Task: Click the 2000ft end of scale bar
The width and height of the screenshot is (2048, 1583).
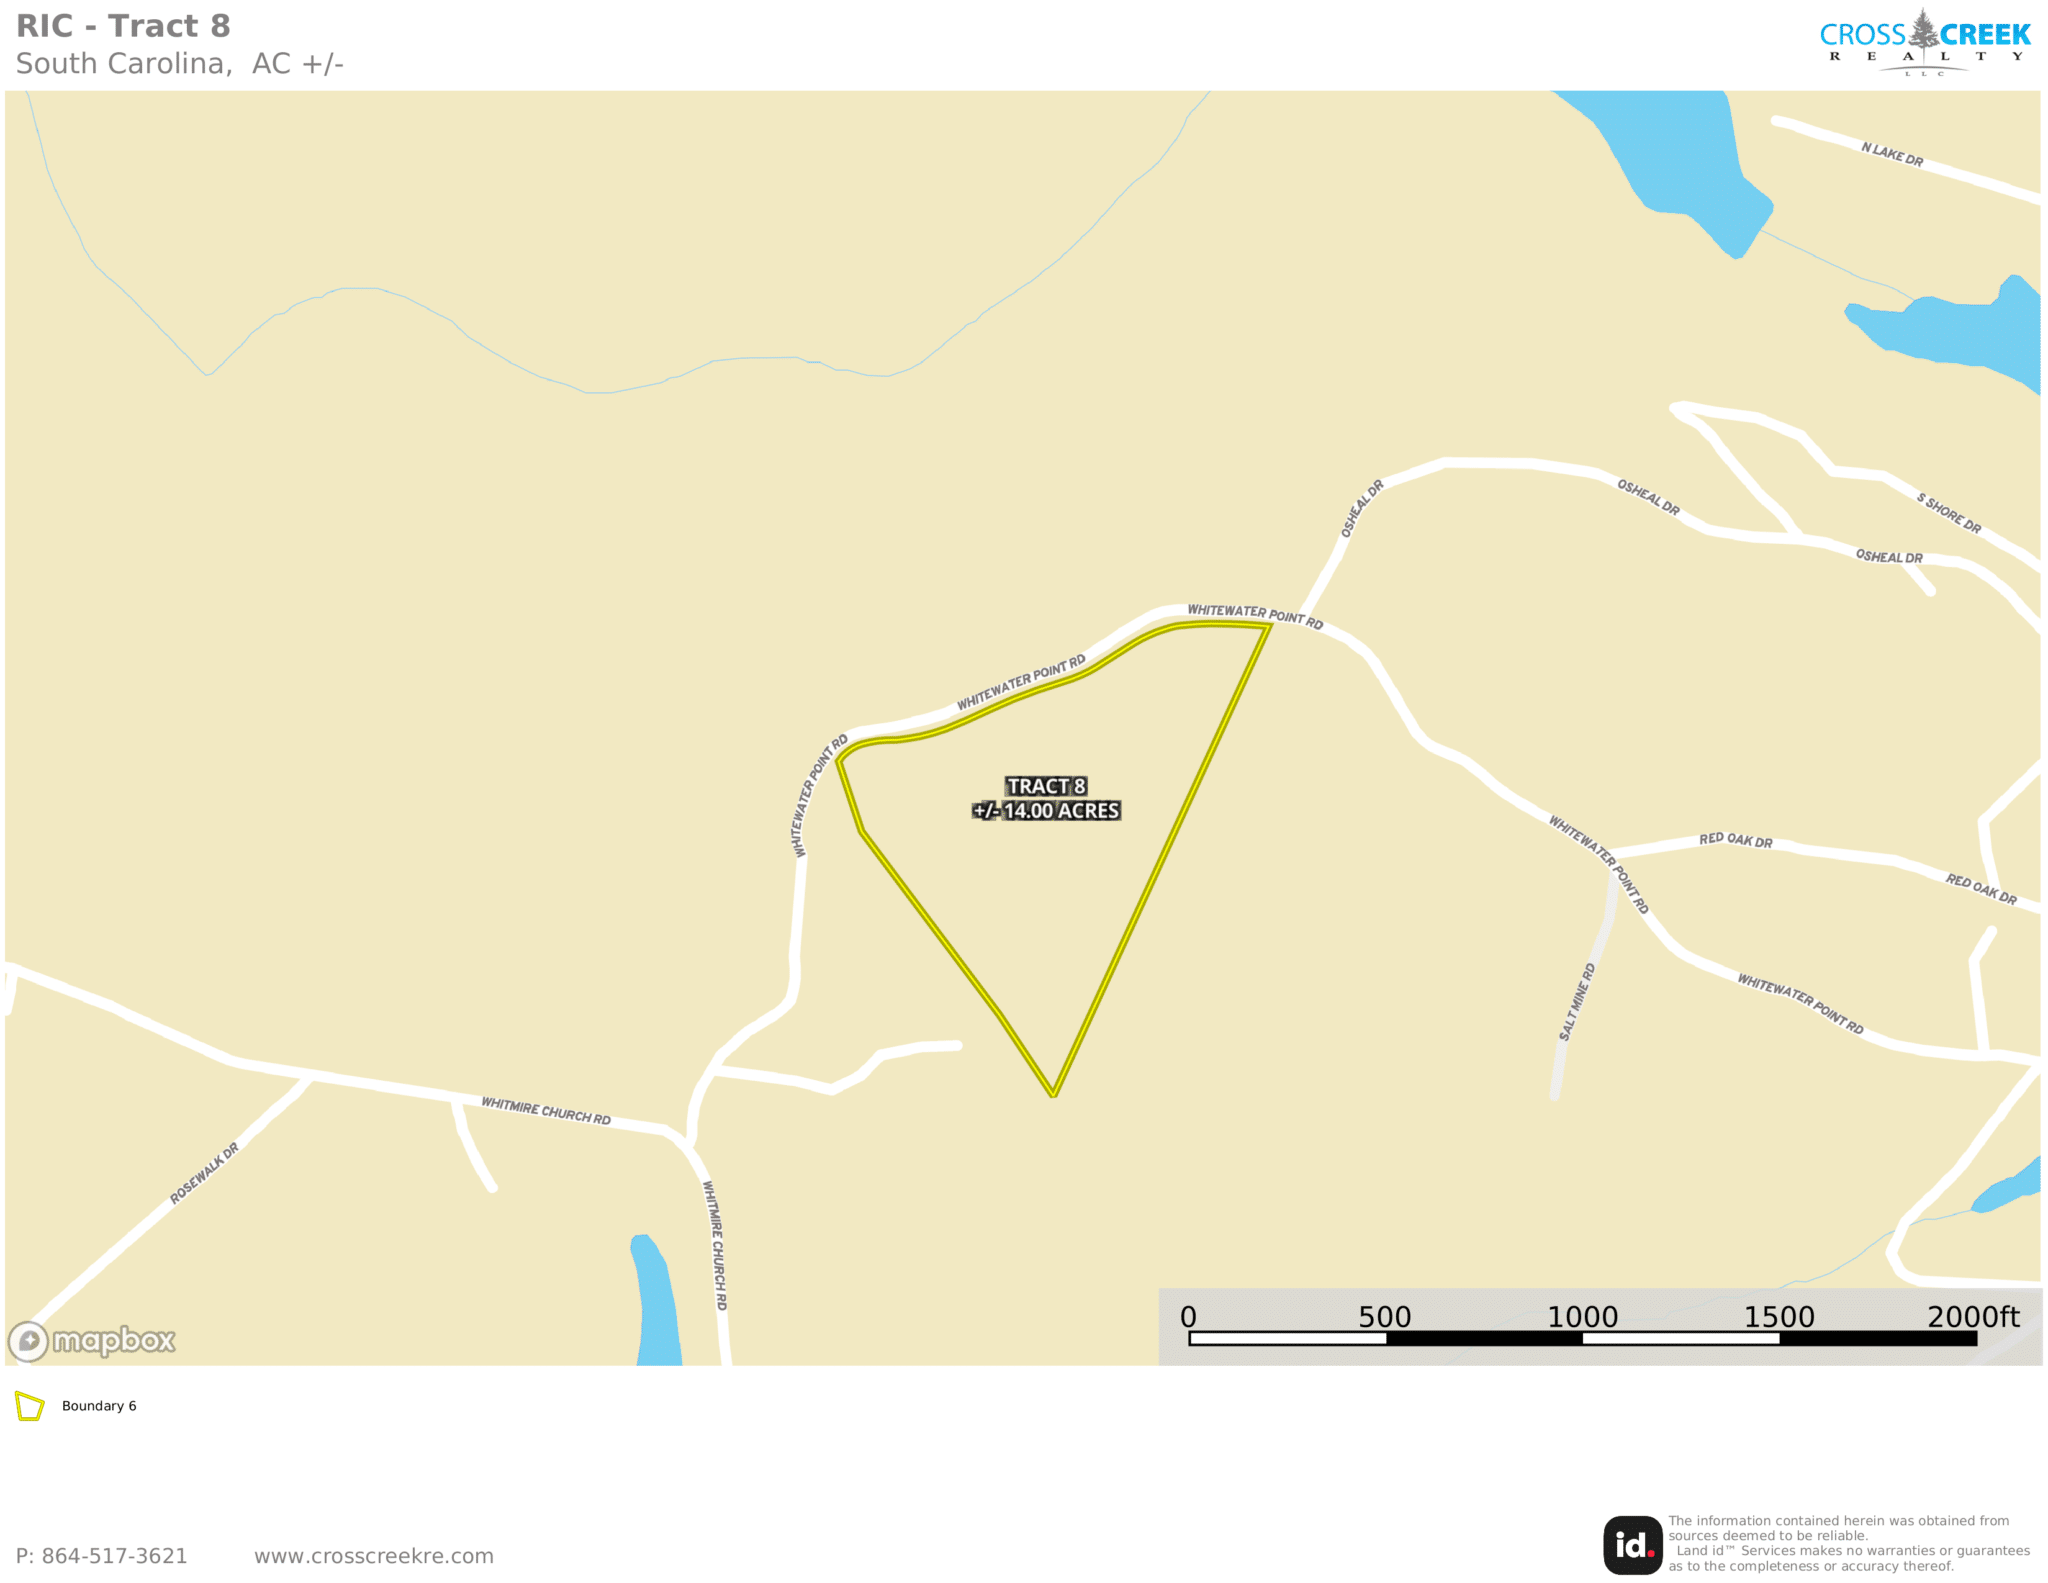Action: coord(1973,1317)
